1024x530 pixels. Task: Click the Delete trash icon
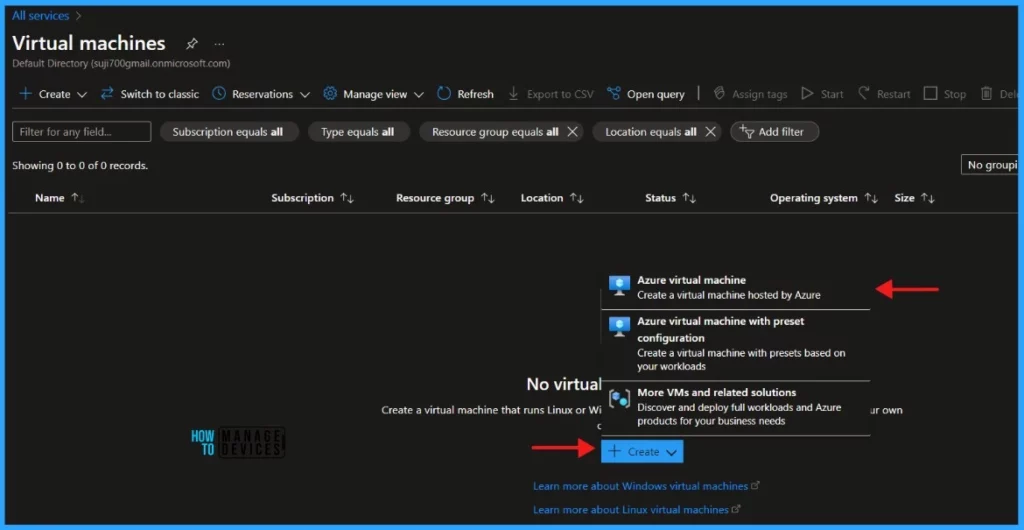pos(986,93)
